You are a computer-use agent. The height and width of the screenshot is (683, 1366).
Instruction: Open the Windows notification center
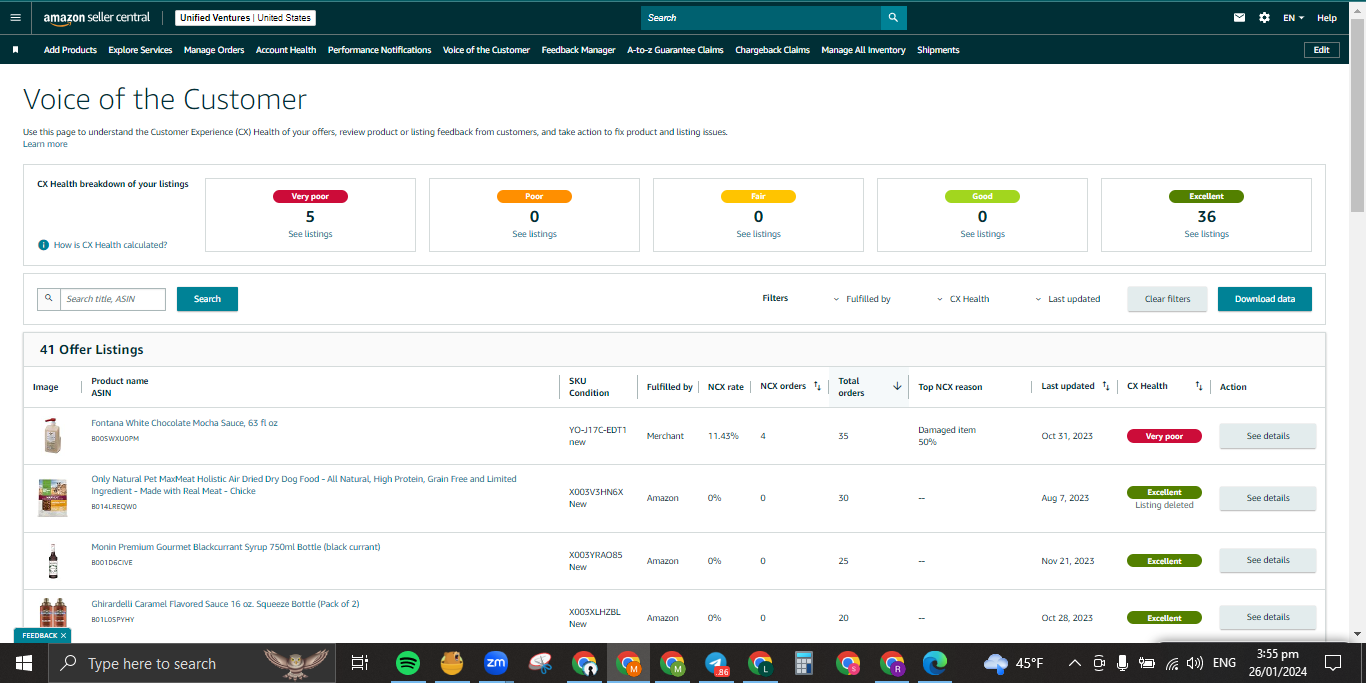click(x=1333, y=663)
